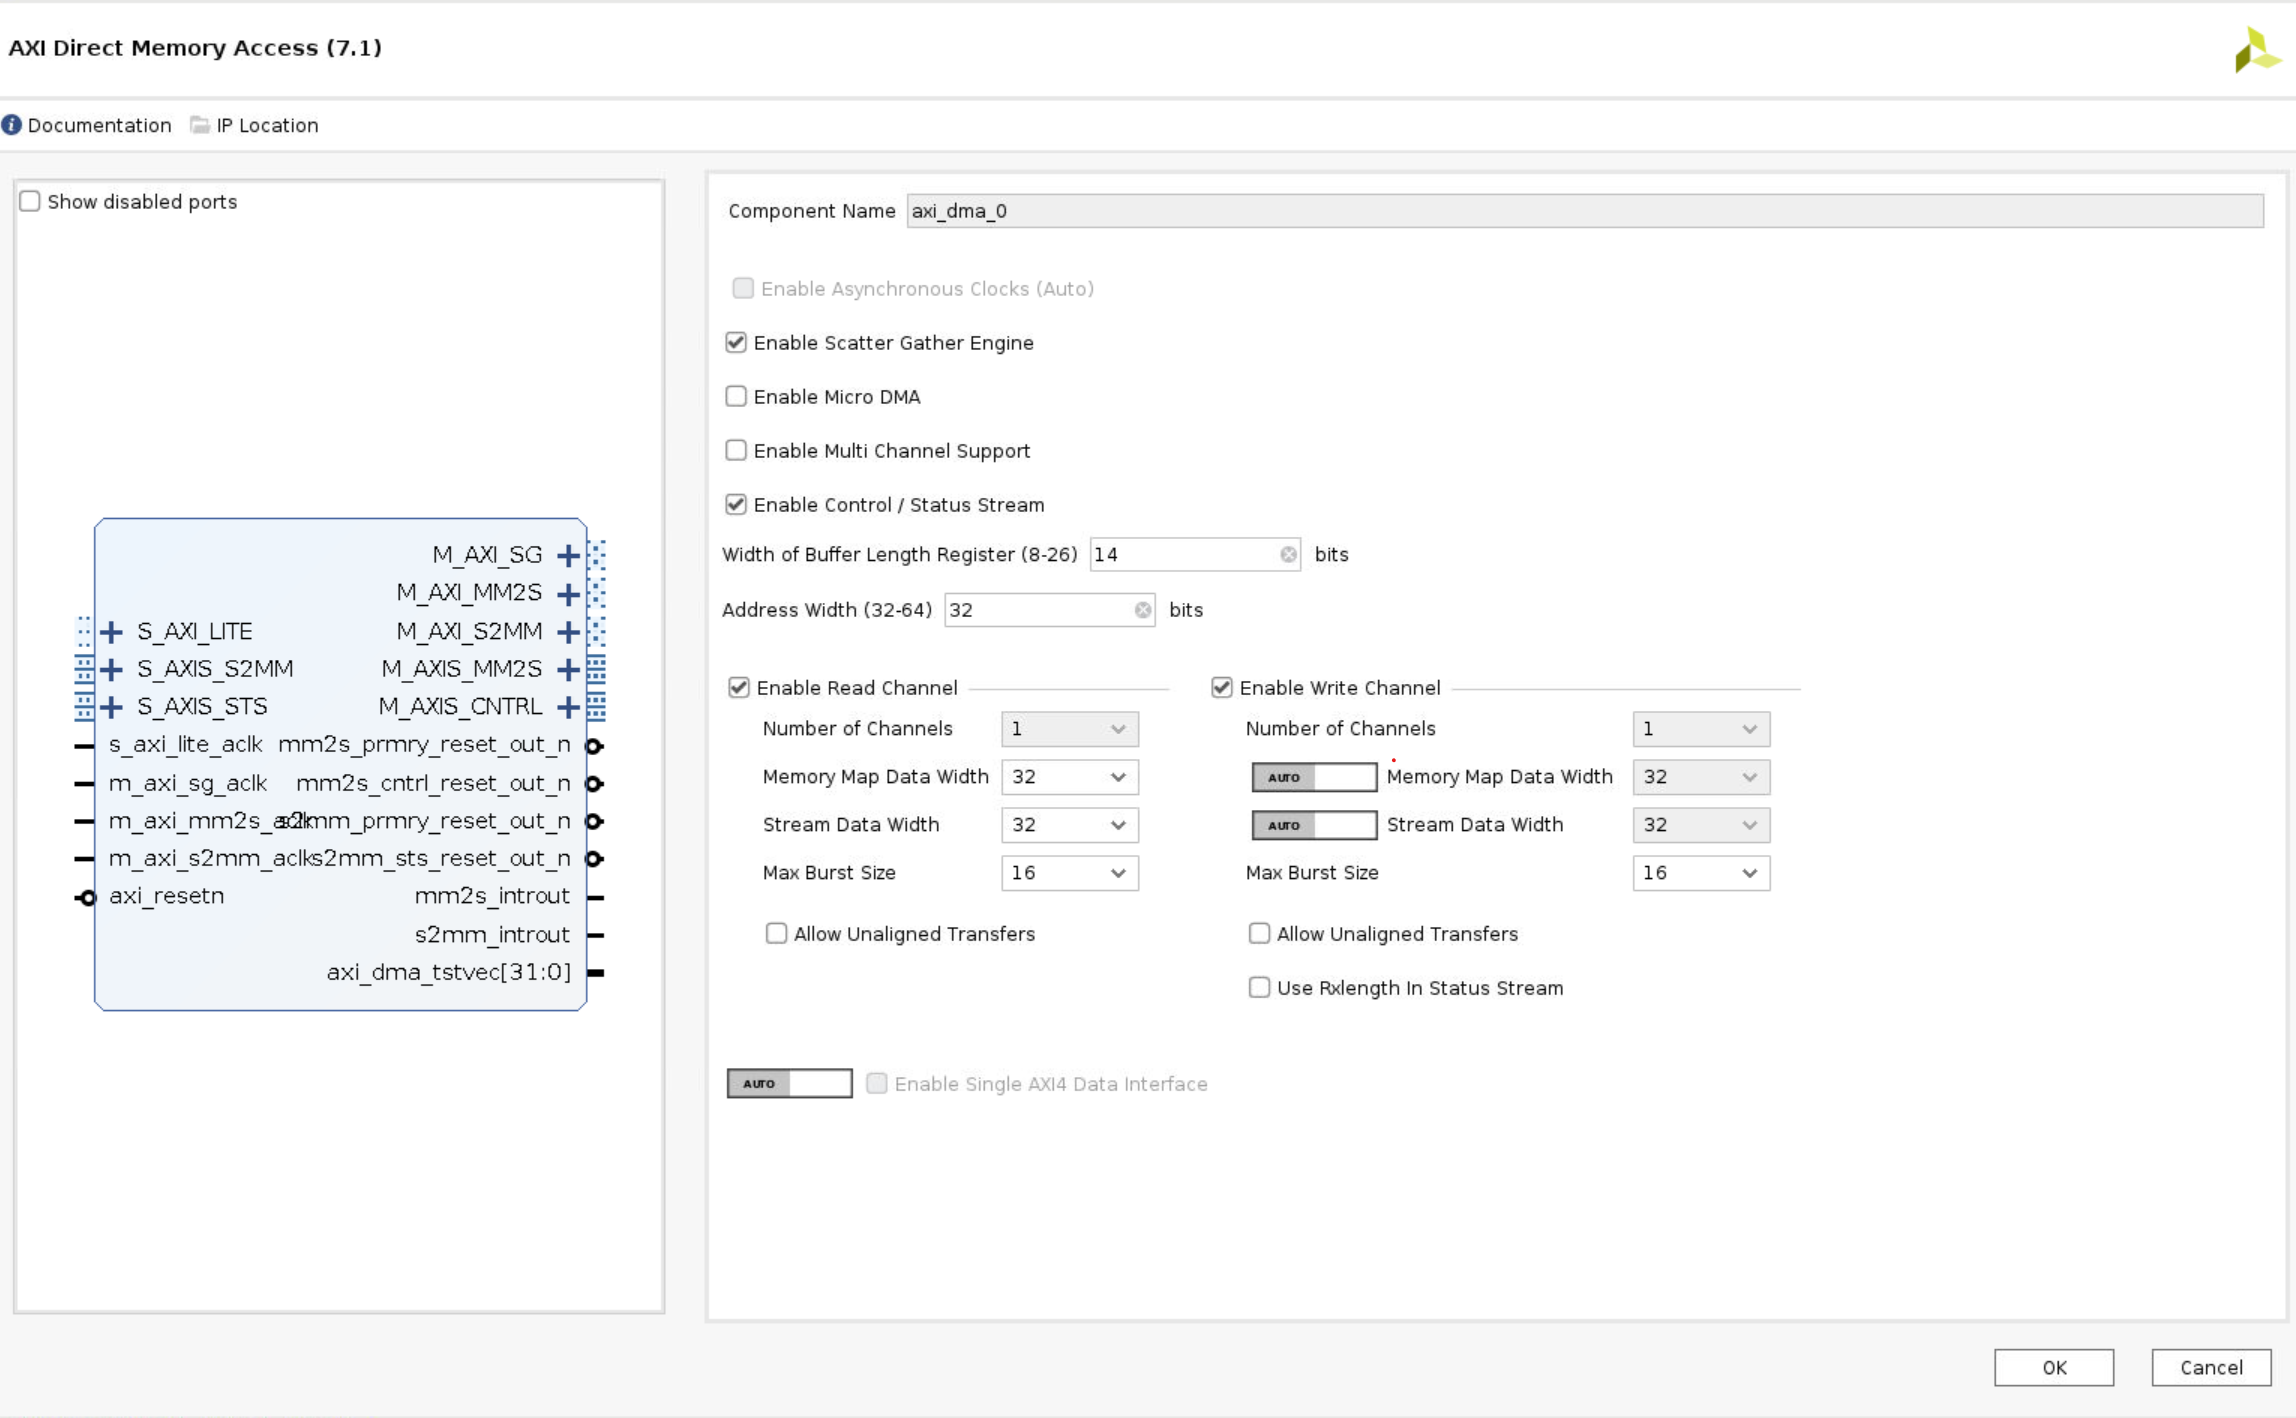
Task: Uncheck Enable Control / Status Stream
Action: (x=736, y=504)
